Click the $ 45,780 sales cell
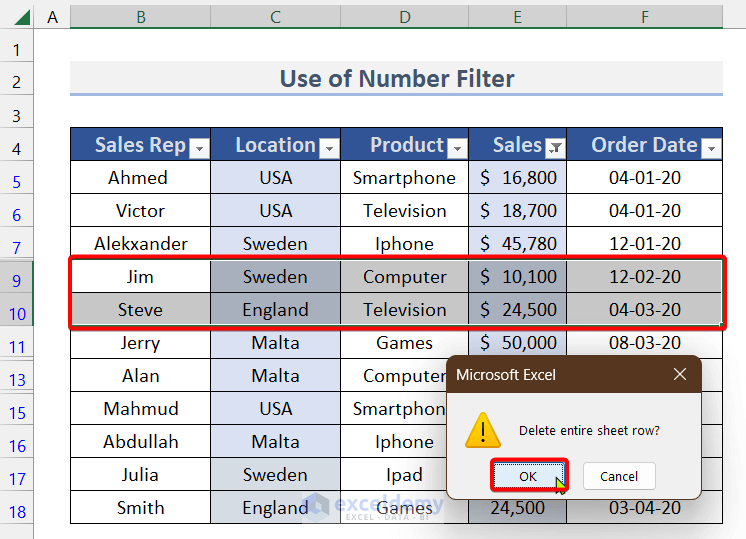This screenshot has height=539, width=746. pyautogui.click(x=517, y=244)
